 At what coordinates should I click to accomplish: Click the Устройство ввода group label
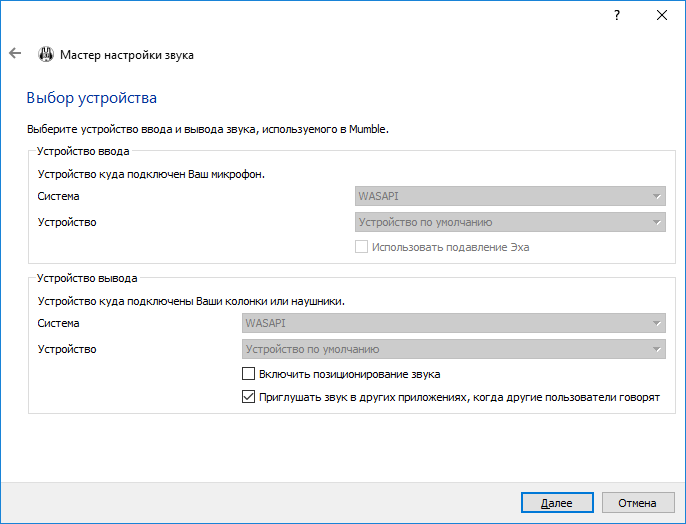pyautogui.click(x=83, y=151)
